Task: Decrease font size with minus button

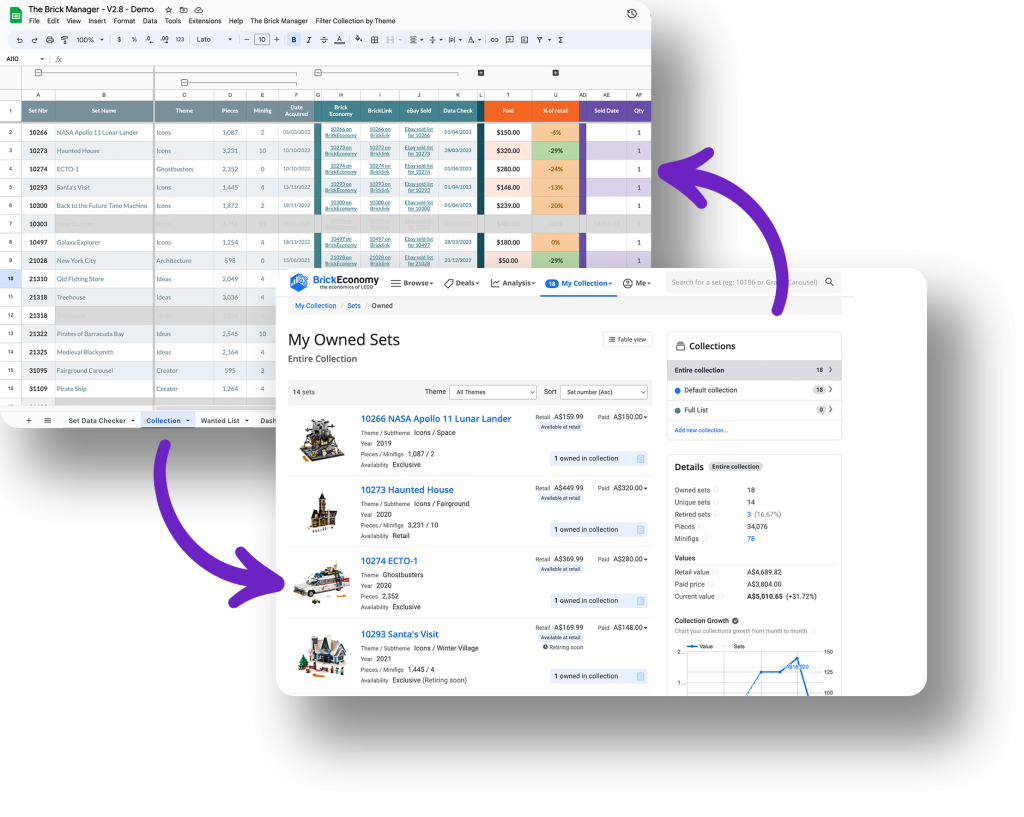Action: pyautogui.click(x=246, y=40)
